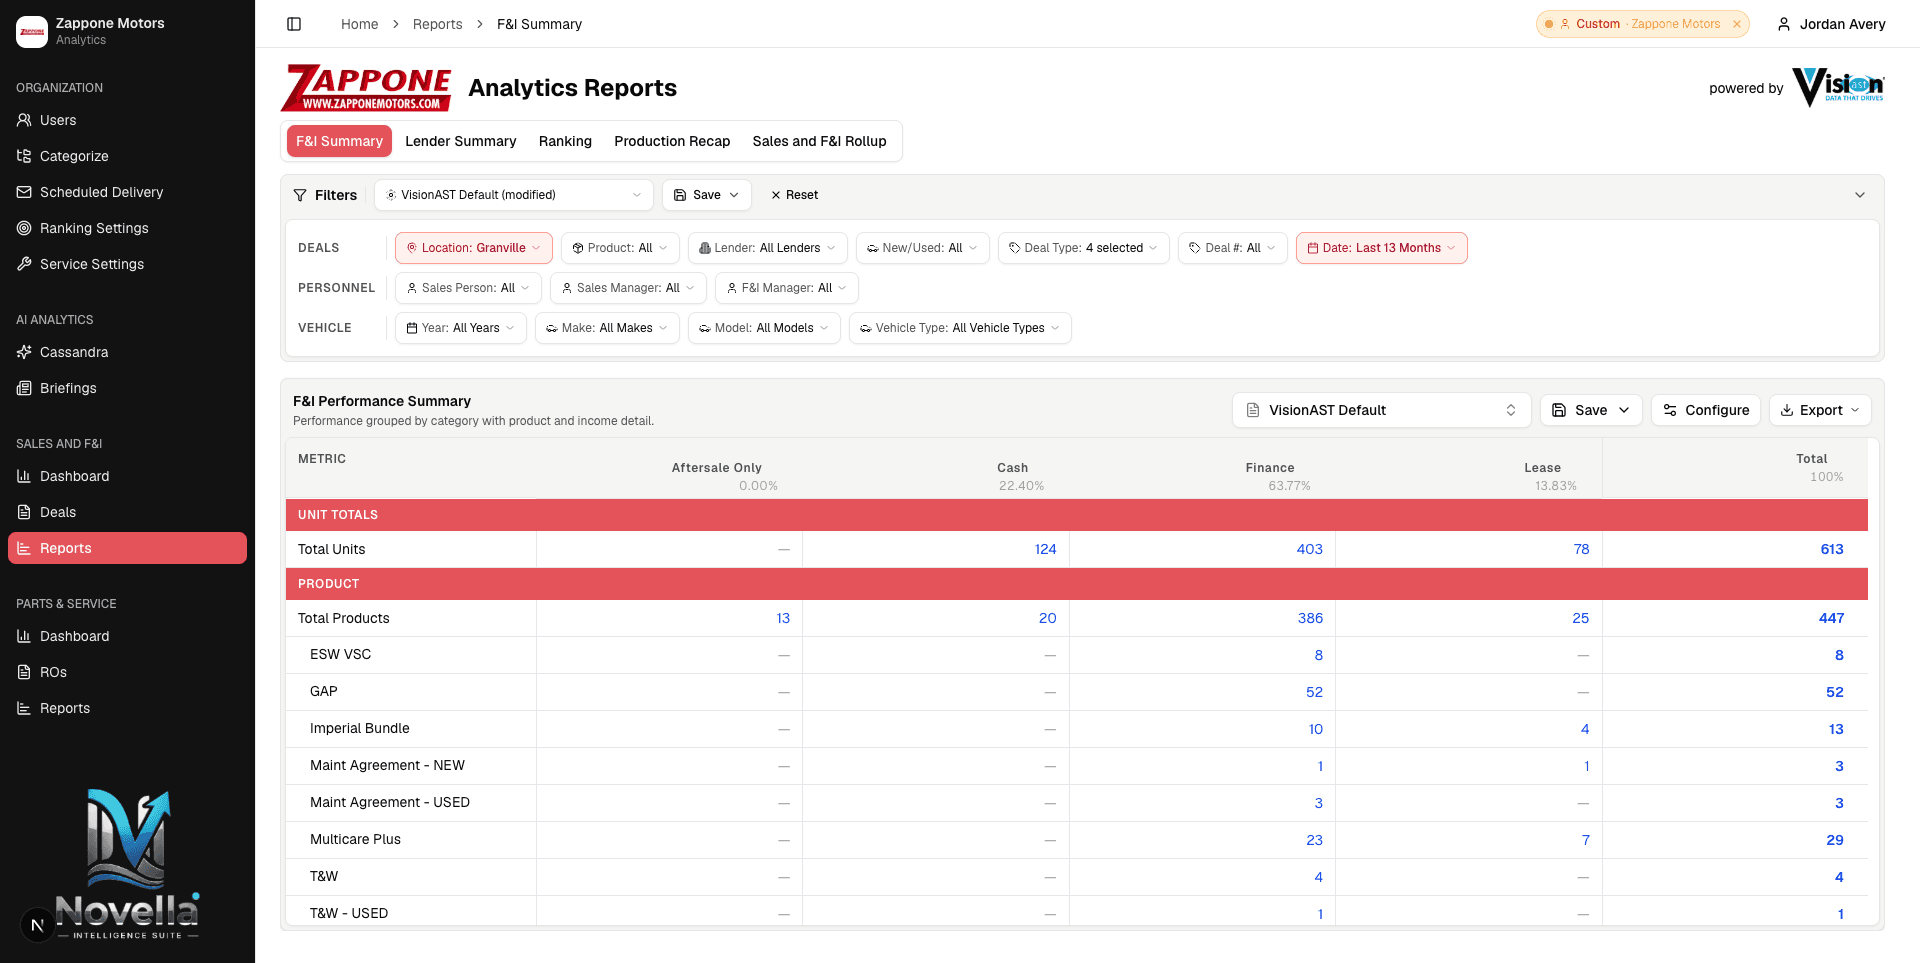Open Users in the sidebar
Viewport: 1920px width, 963px height.
[x=127, y=120]
